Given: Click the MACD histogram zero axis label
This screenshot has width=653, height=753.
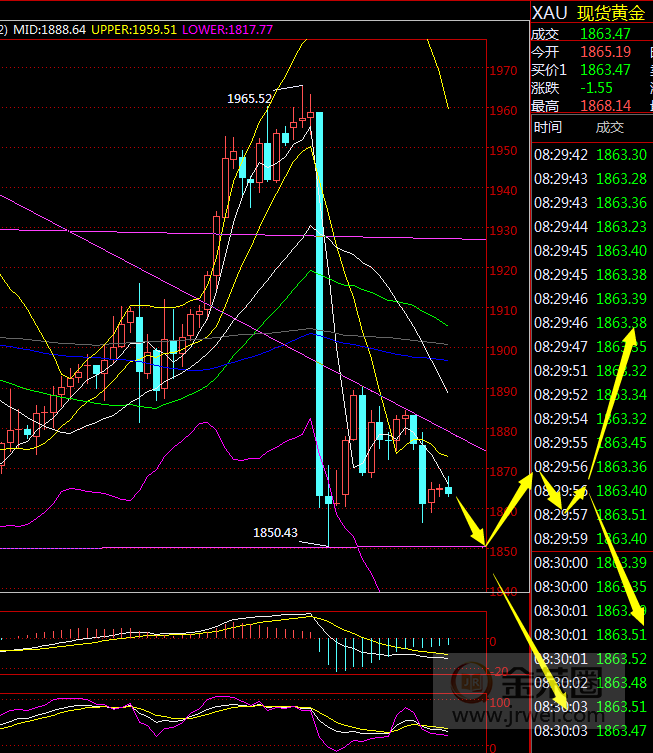Looking at the screenshot, I should pos(493,642).
